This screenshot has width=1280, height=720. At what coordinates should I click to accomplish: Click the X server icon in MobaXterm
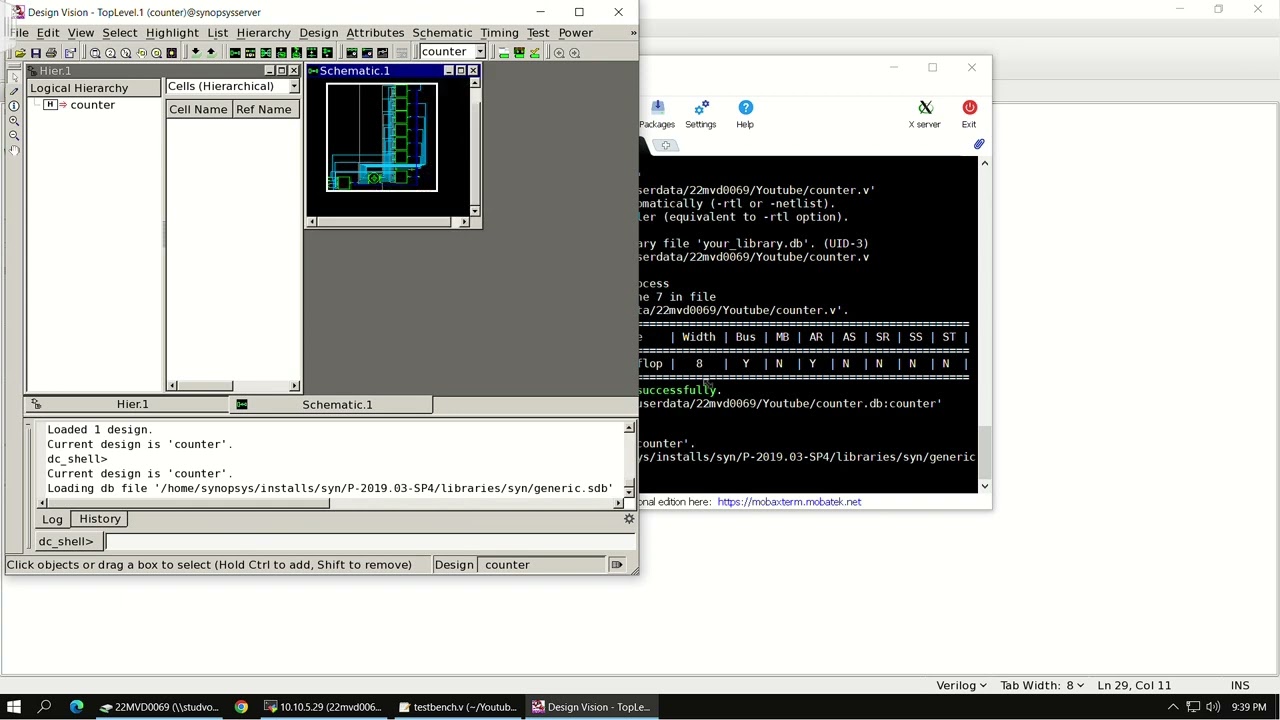[925, 114]
